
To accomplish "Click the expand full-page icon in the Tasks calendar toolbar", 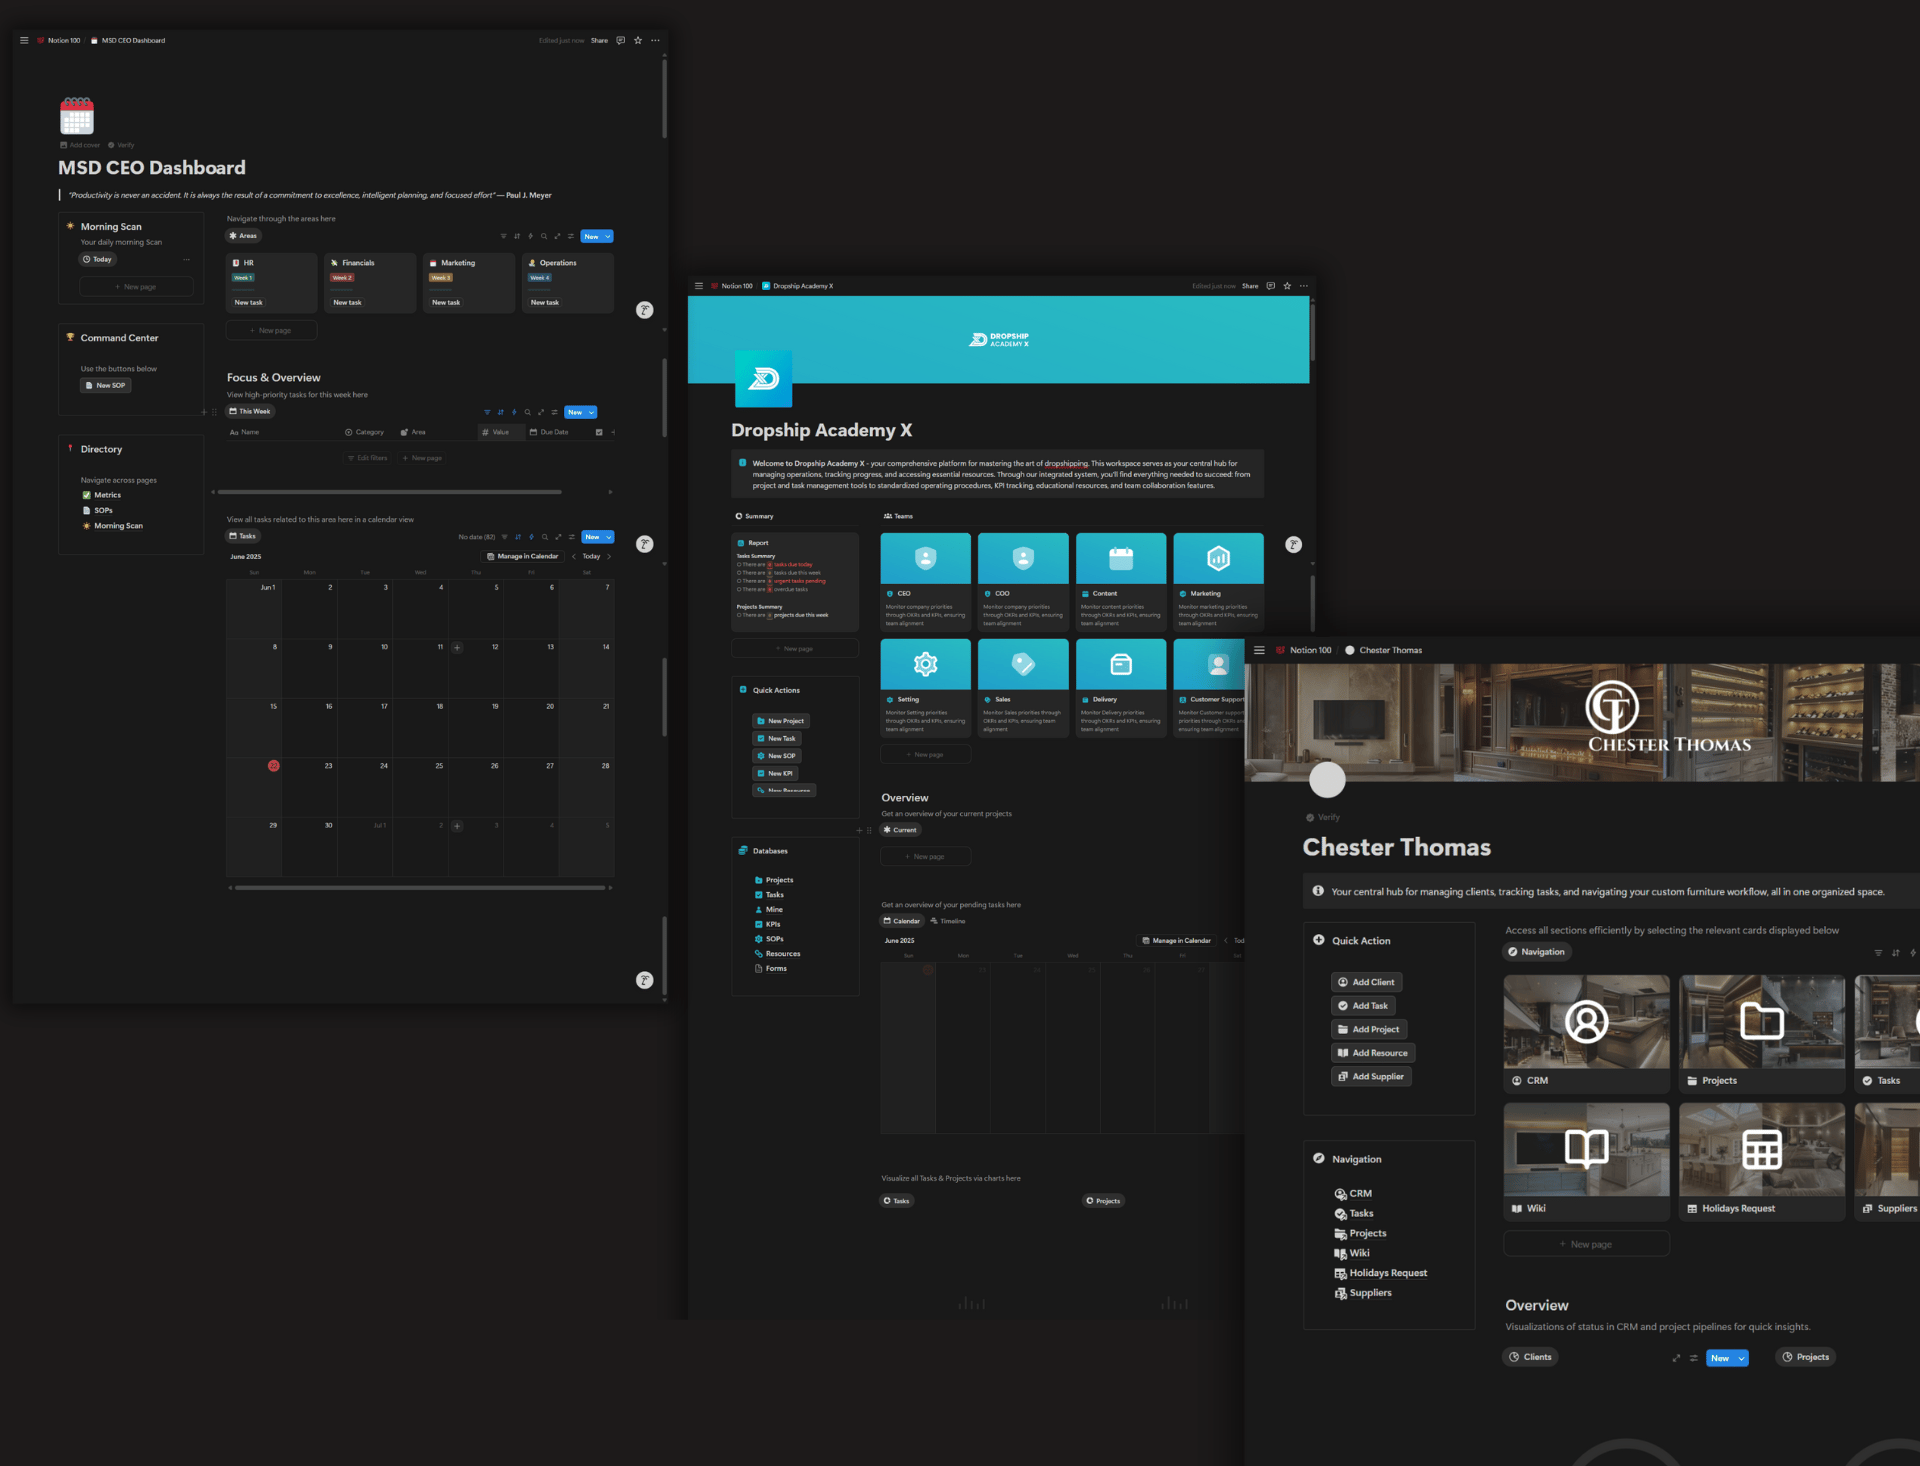I will [558, 537].
